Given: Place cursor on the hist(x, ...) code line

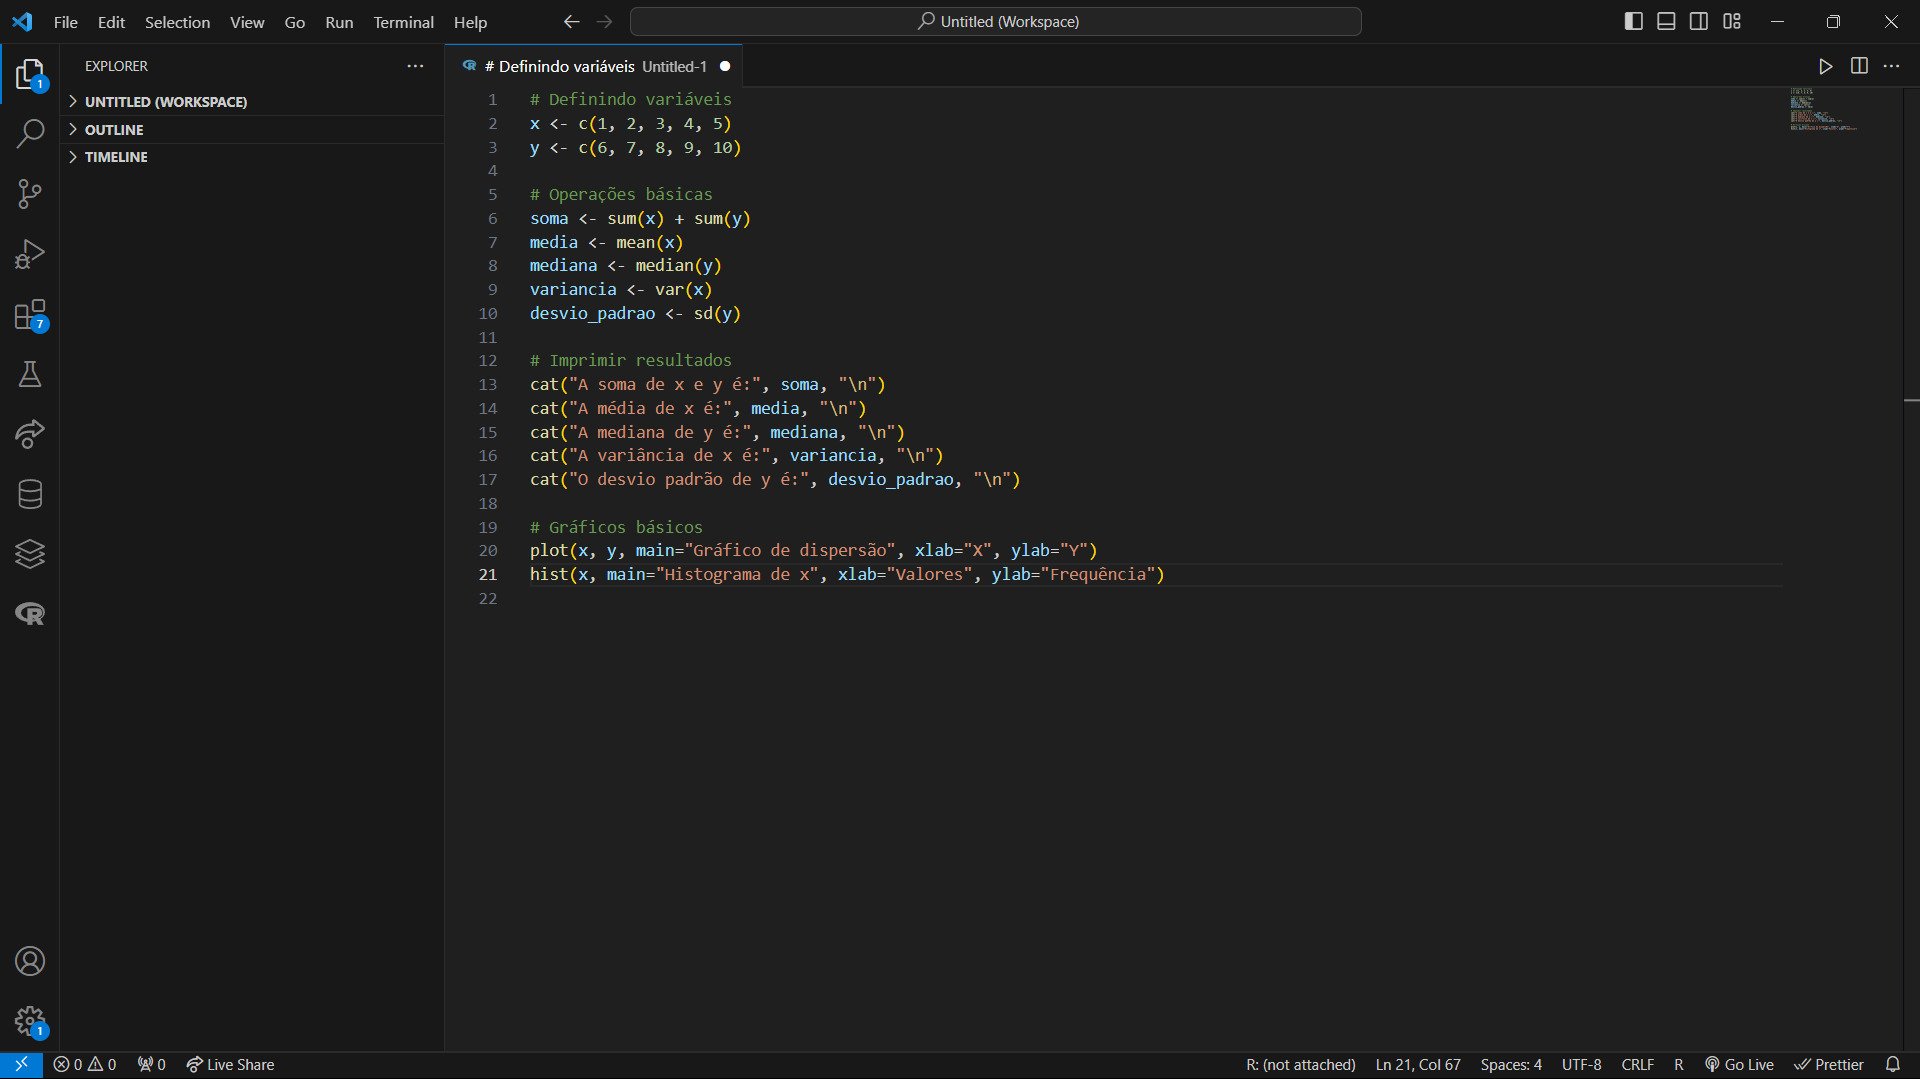Looking at the screenshot, I should [847, 575].
